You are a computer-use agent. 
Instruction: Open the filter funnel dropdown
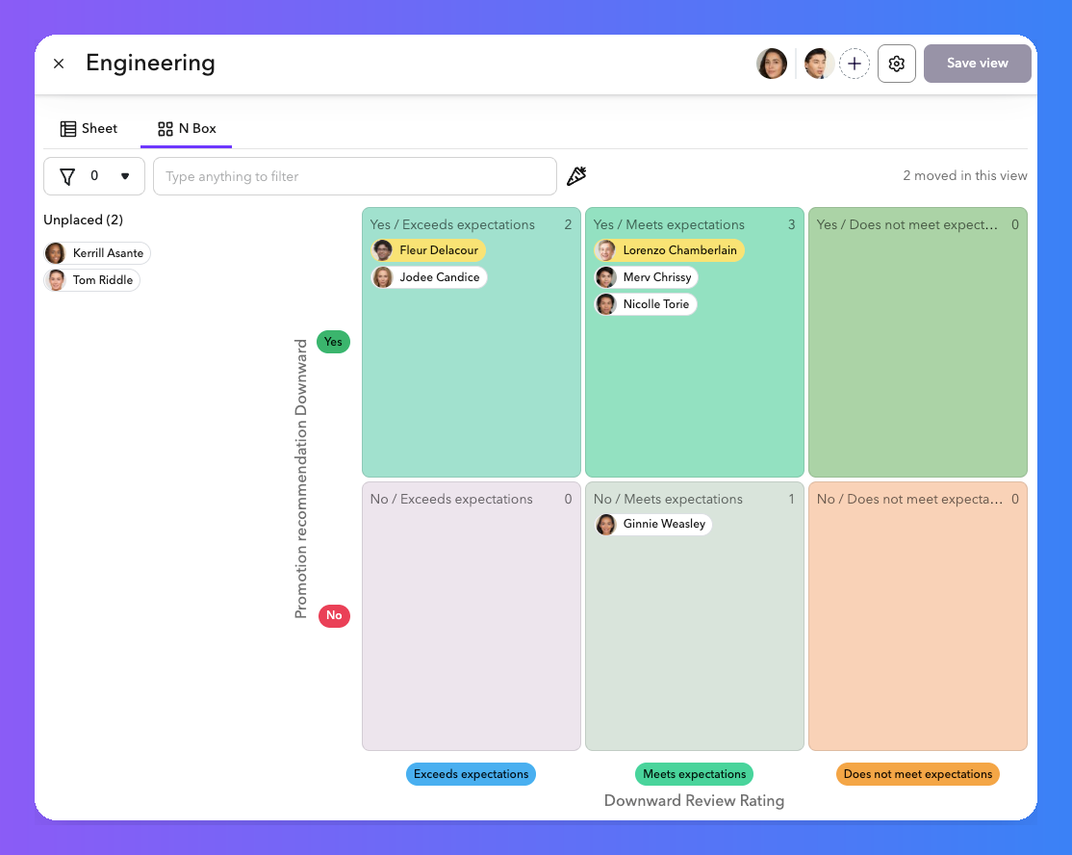pyautogui.click(x=94, y=176)
